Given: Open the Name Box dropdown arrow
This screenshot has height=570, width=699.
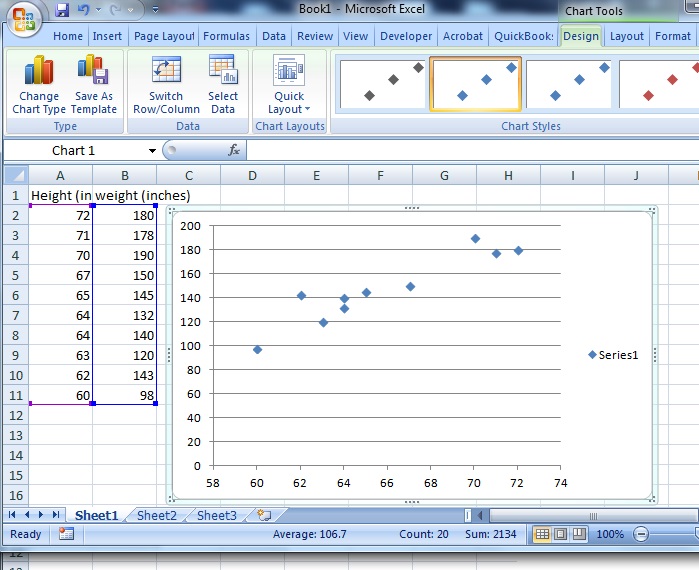Looking at the screenshot, I should [152, 151].
